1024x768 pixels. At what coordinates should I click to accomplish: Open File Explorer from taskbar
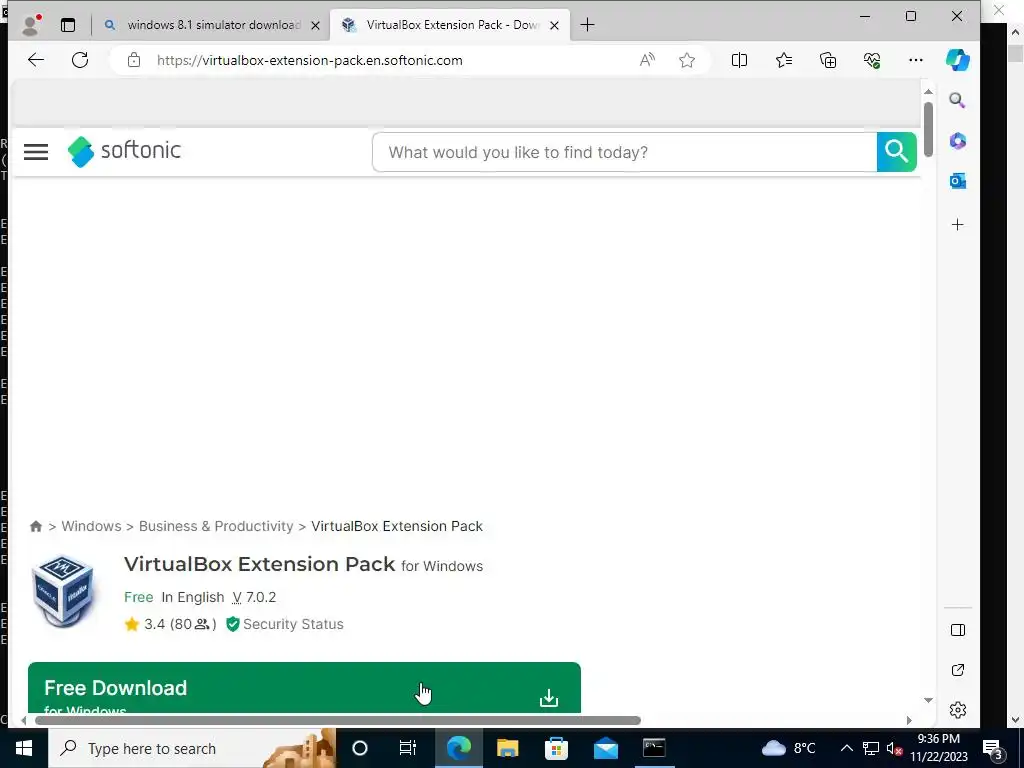(507, 748)
